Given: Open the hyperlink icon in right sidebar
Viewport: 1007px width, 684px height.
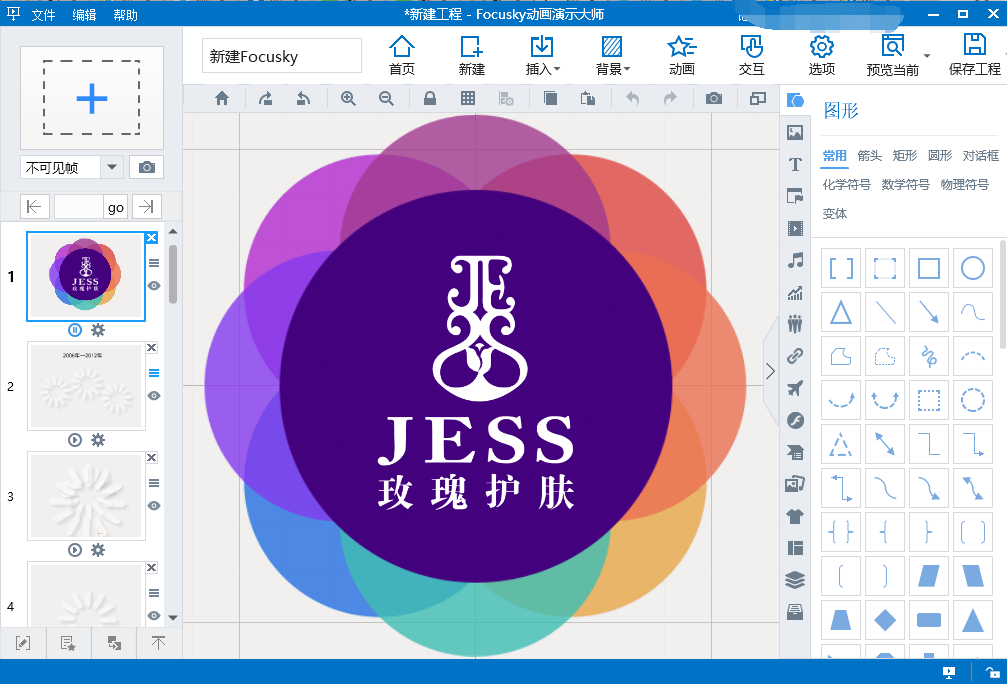Looking at the screenshot, I should [x=795, y=355].
